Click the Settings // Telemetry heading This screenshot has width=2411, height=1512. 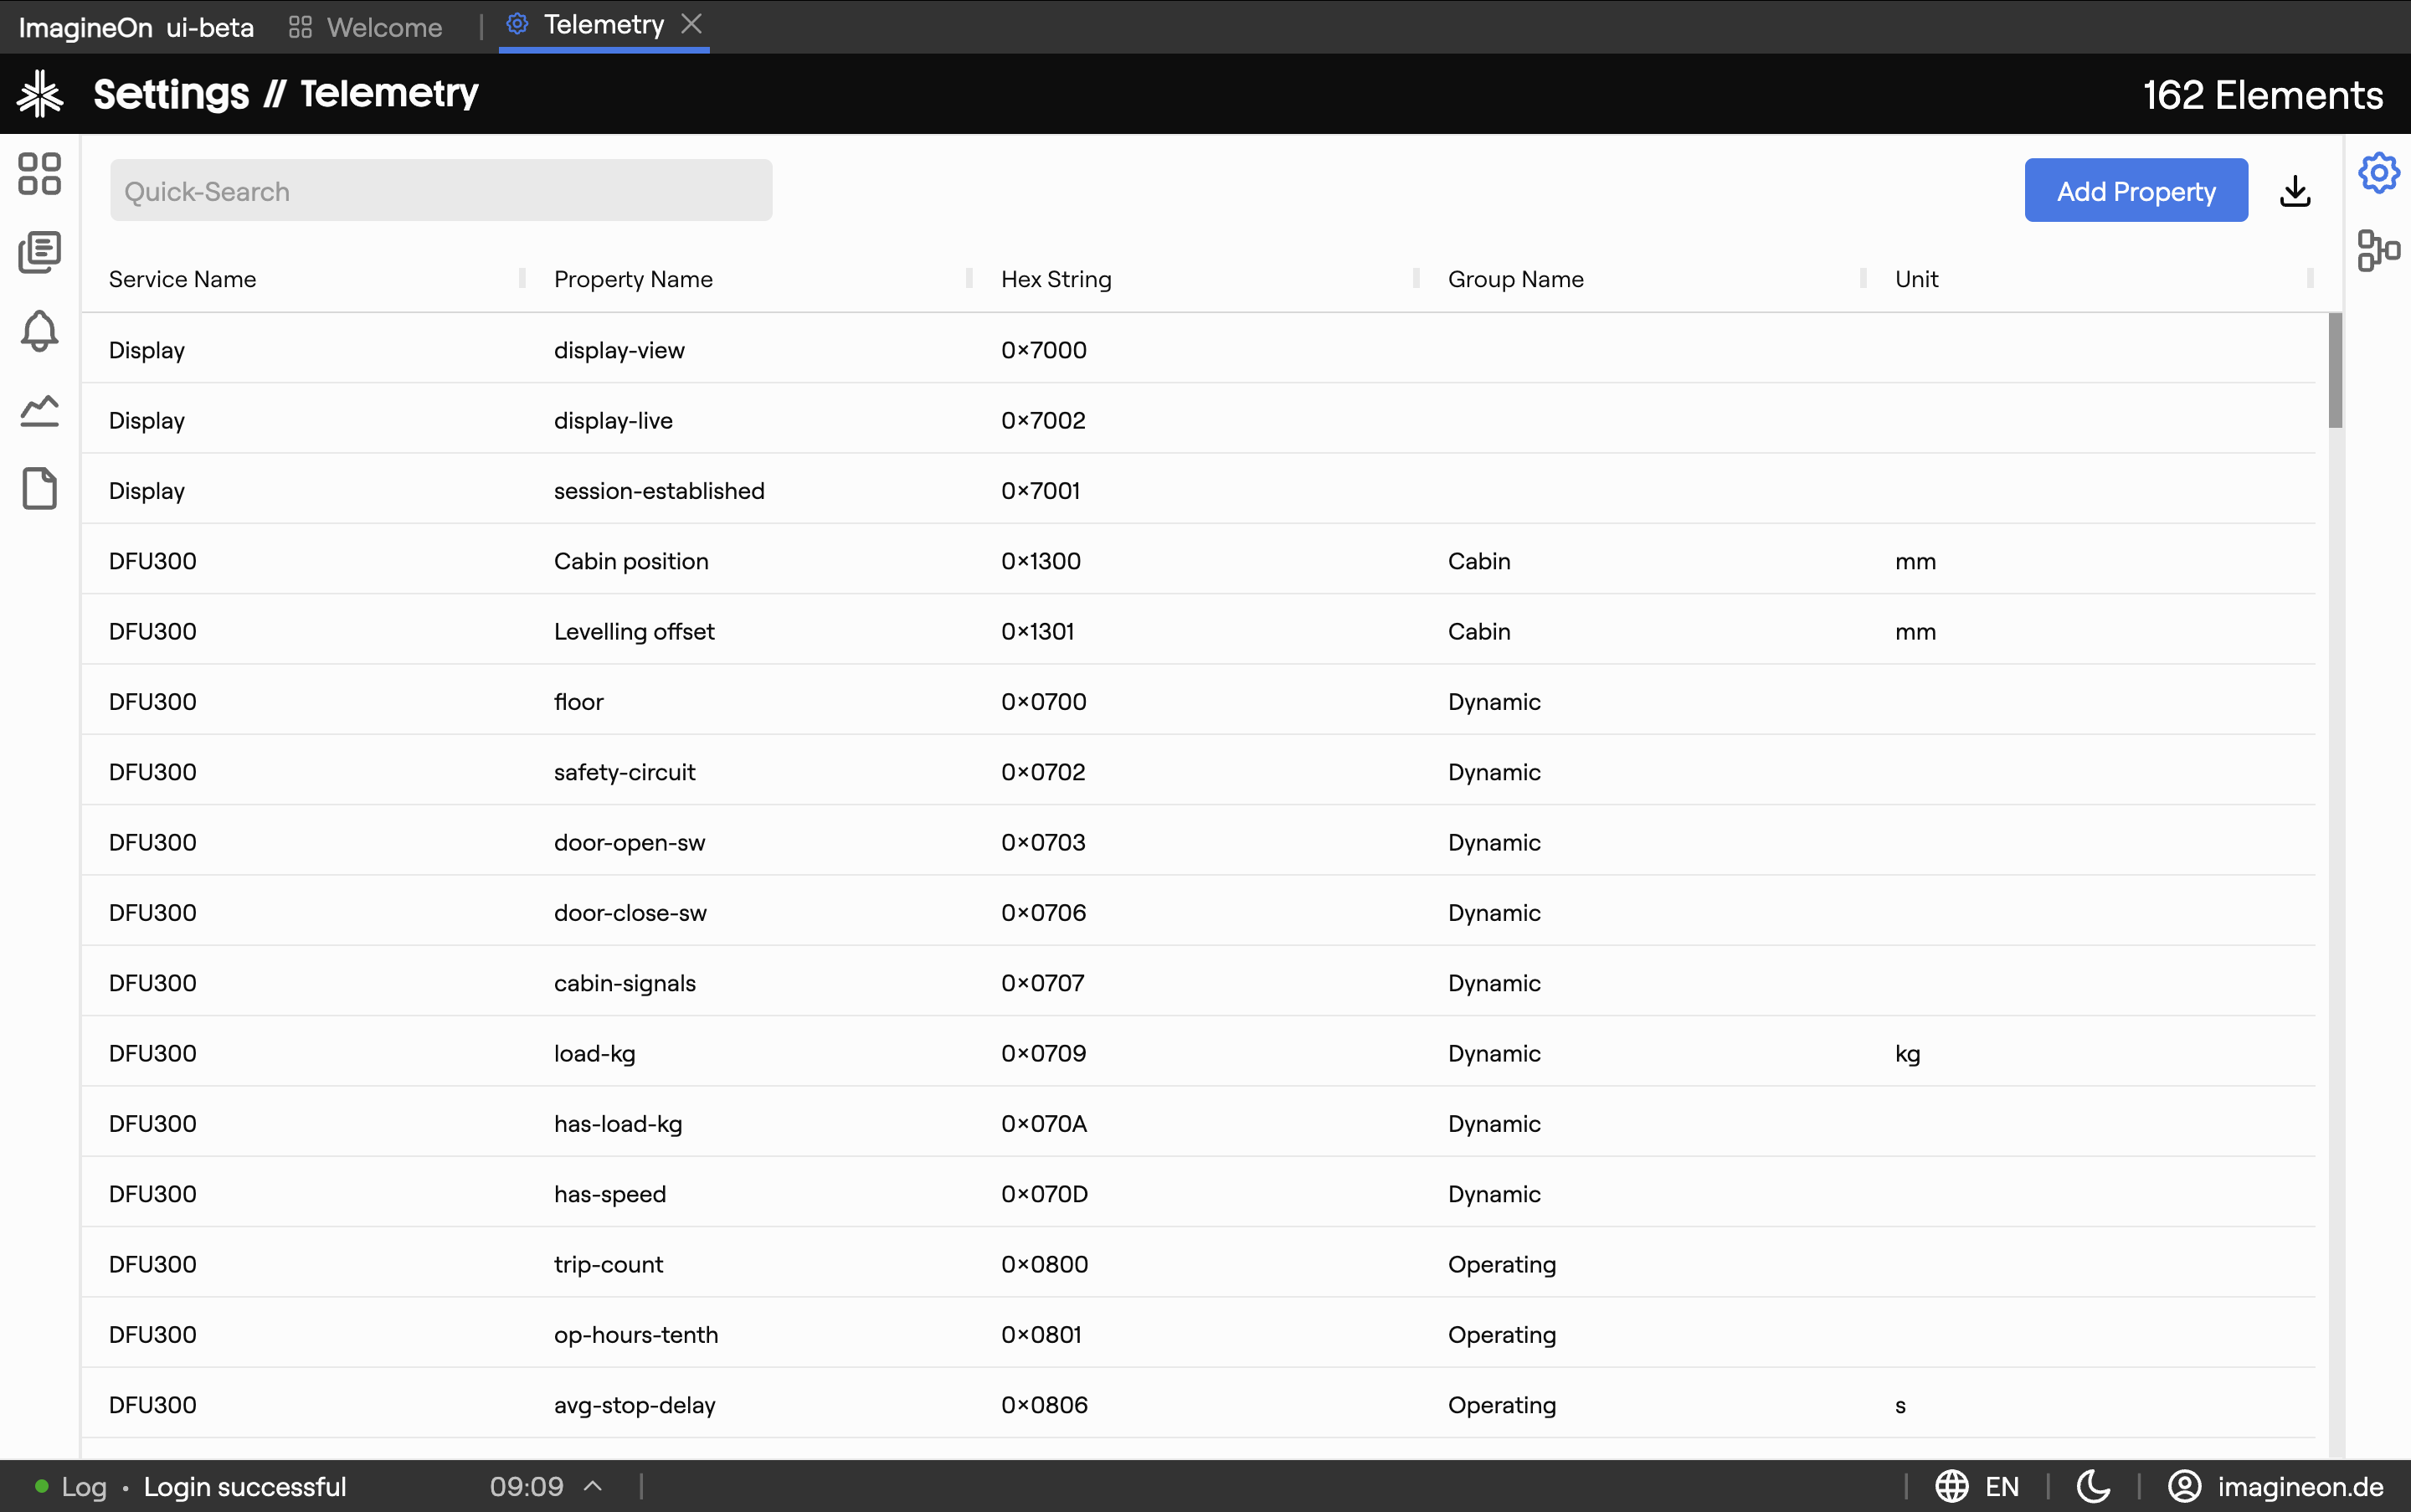click(286, 94)
